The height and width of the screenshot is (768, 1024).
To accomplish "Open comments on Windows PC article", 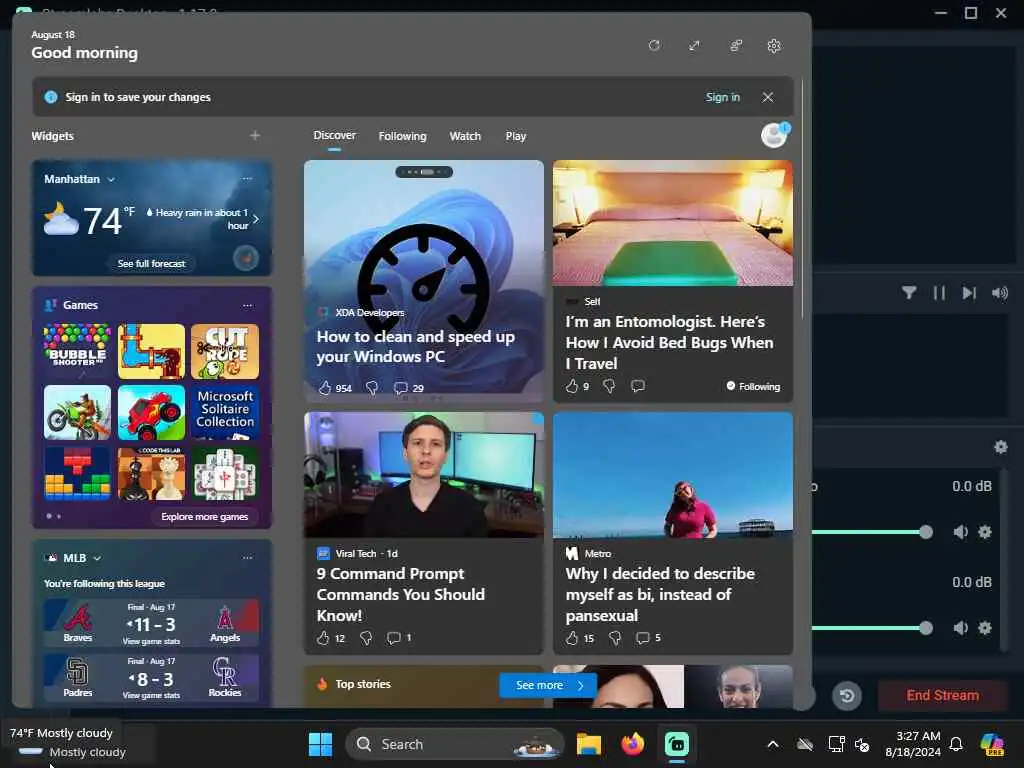I will pos(409,388).
